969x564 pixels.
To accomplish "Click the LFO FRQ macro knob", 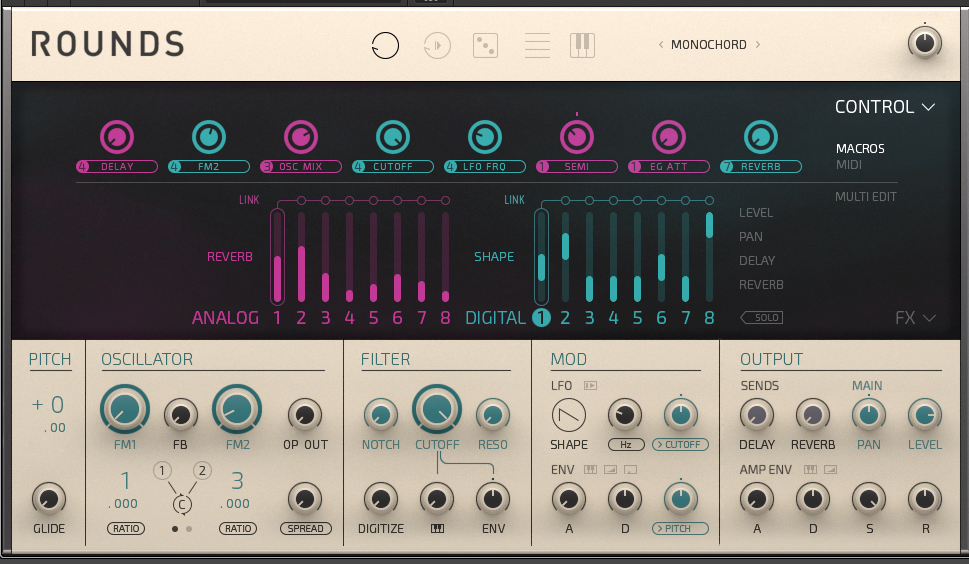I will click(x=485, y=137).
